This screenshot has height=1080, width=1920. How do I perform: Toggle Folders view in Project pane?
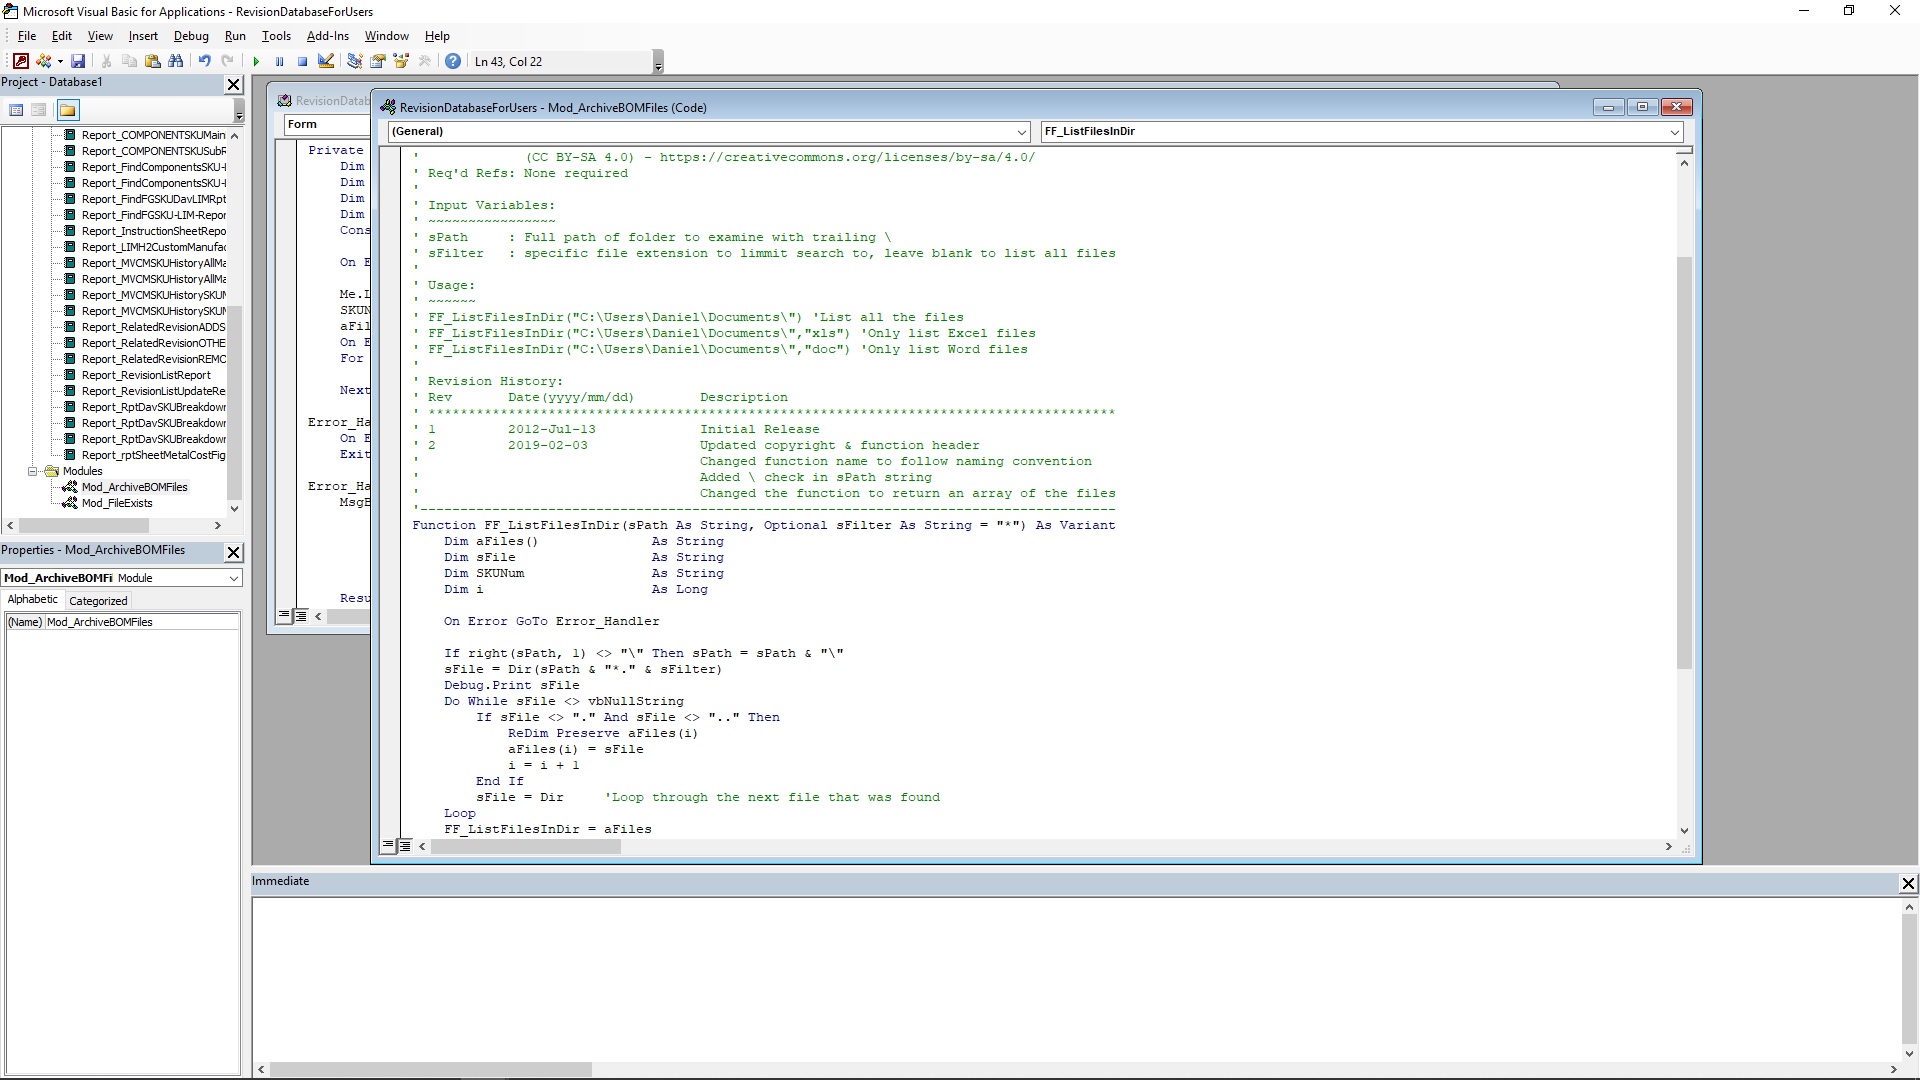tap(67, 110)
